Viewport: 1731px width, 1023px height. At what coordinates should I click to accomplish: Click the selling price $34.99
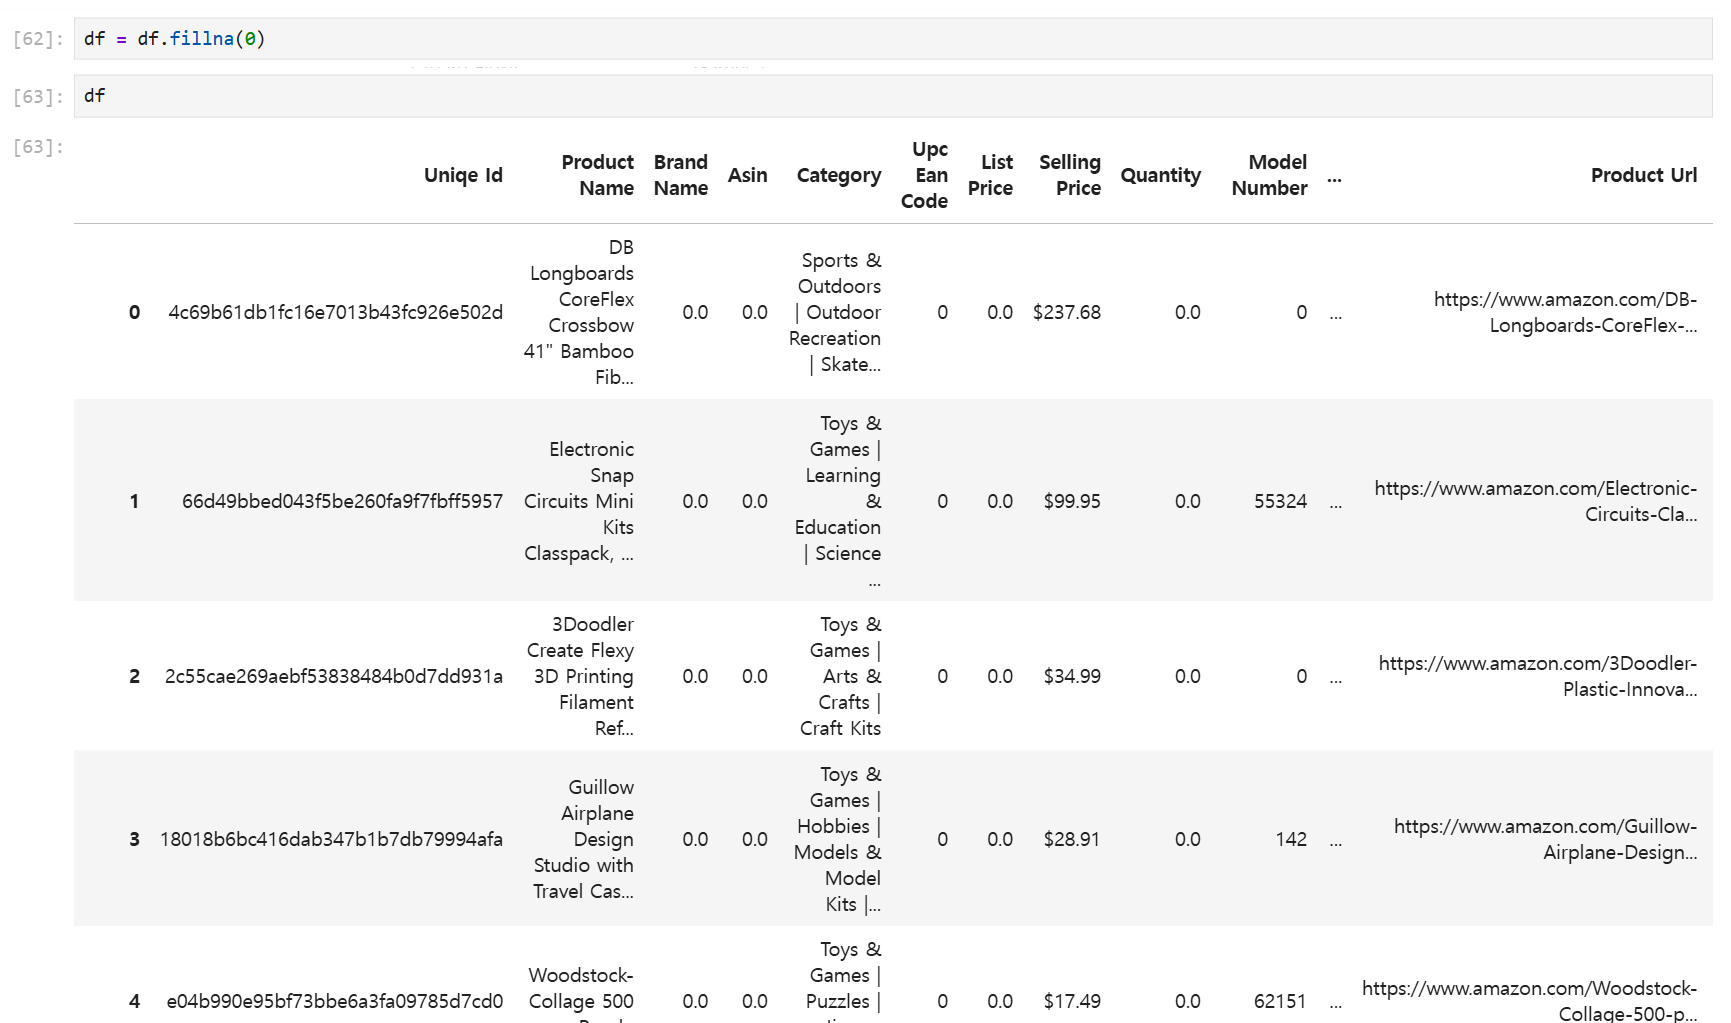[1072, 676]
